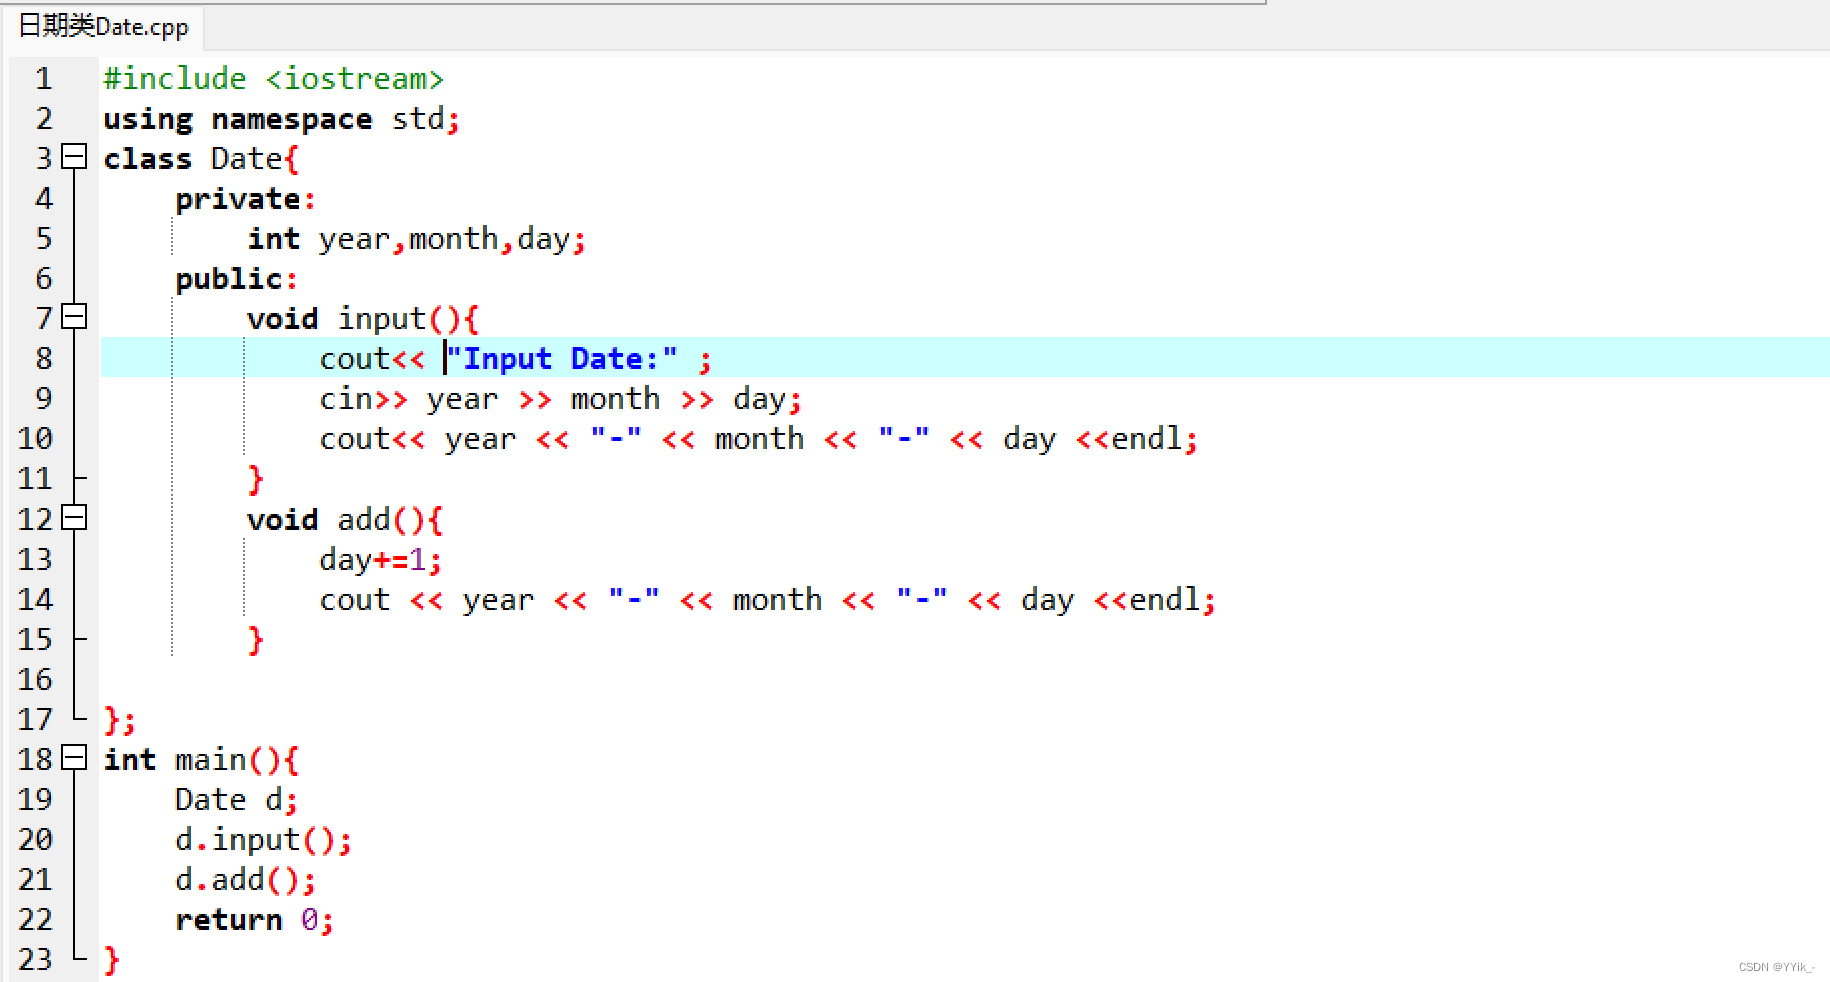1830x982 pixels.
Task: Click line number 23 in the gutter
Action: click(x=35, y=959)
